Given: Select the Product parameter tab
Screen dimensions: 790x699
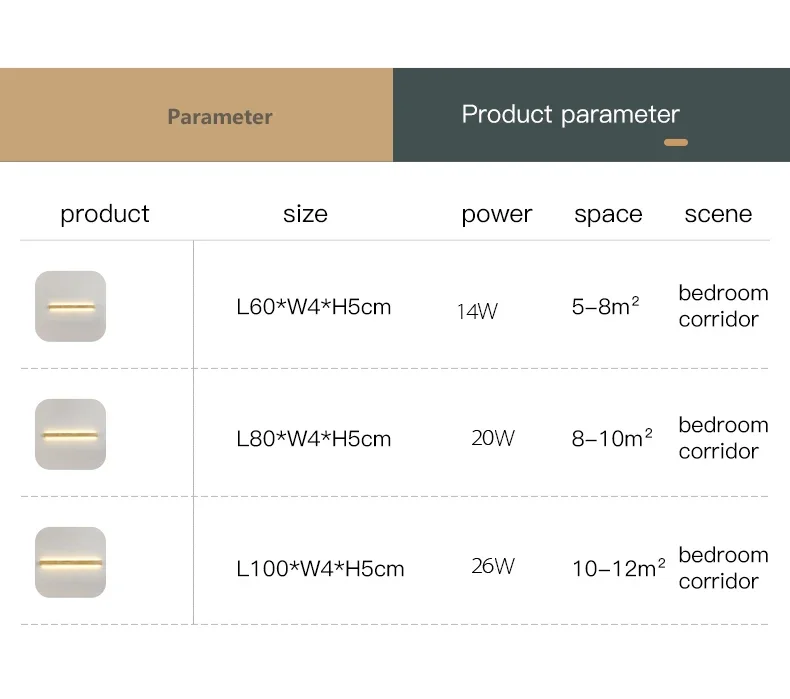Looking at the screenshot, I should [591, 115].
